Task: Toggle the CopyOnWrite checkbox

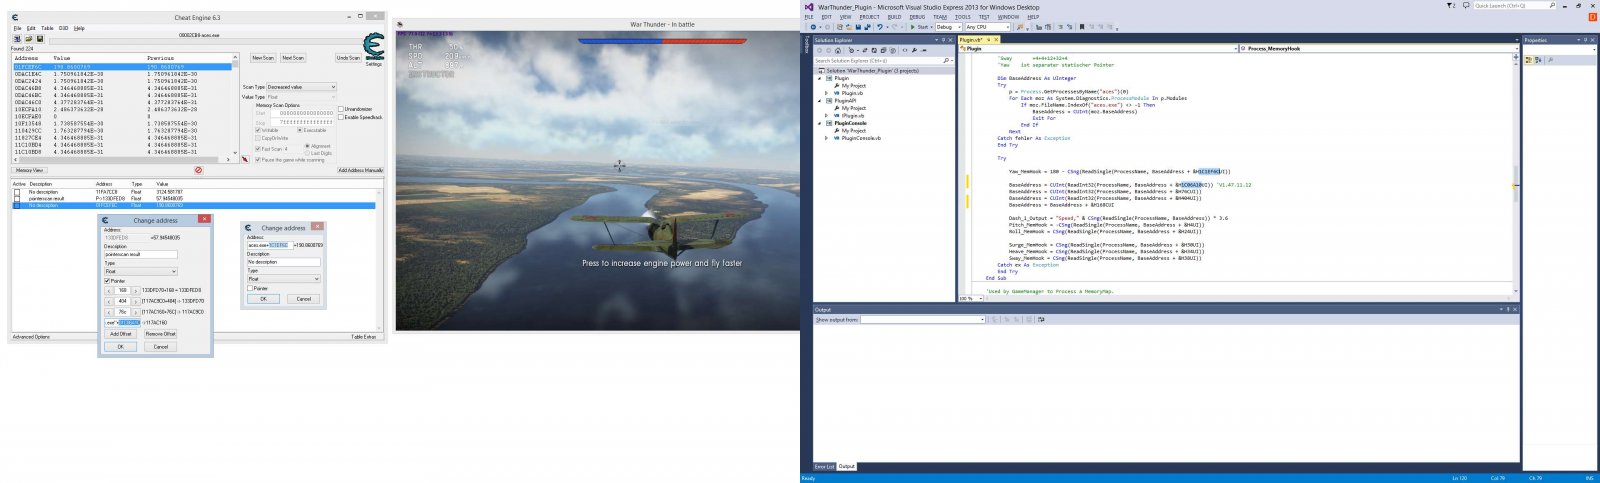Action: 258,138
